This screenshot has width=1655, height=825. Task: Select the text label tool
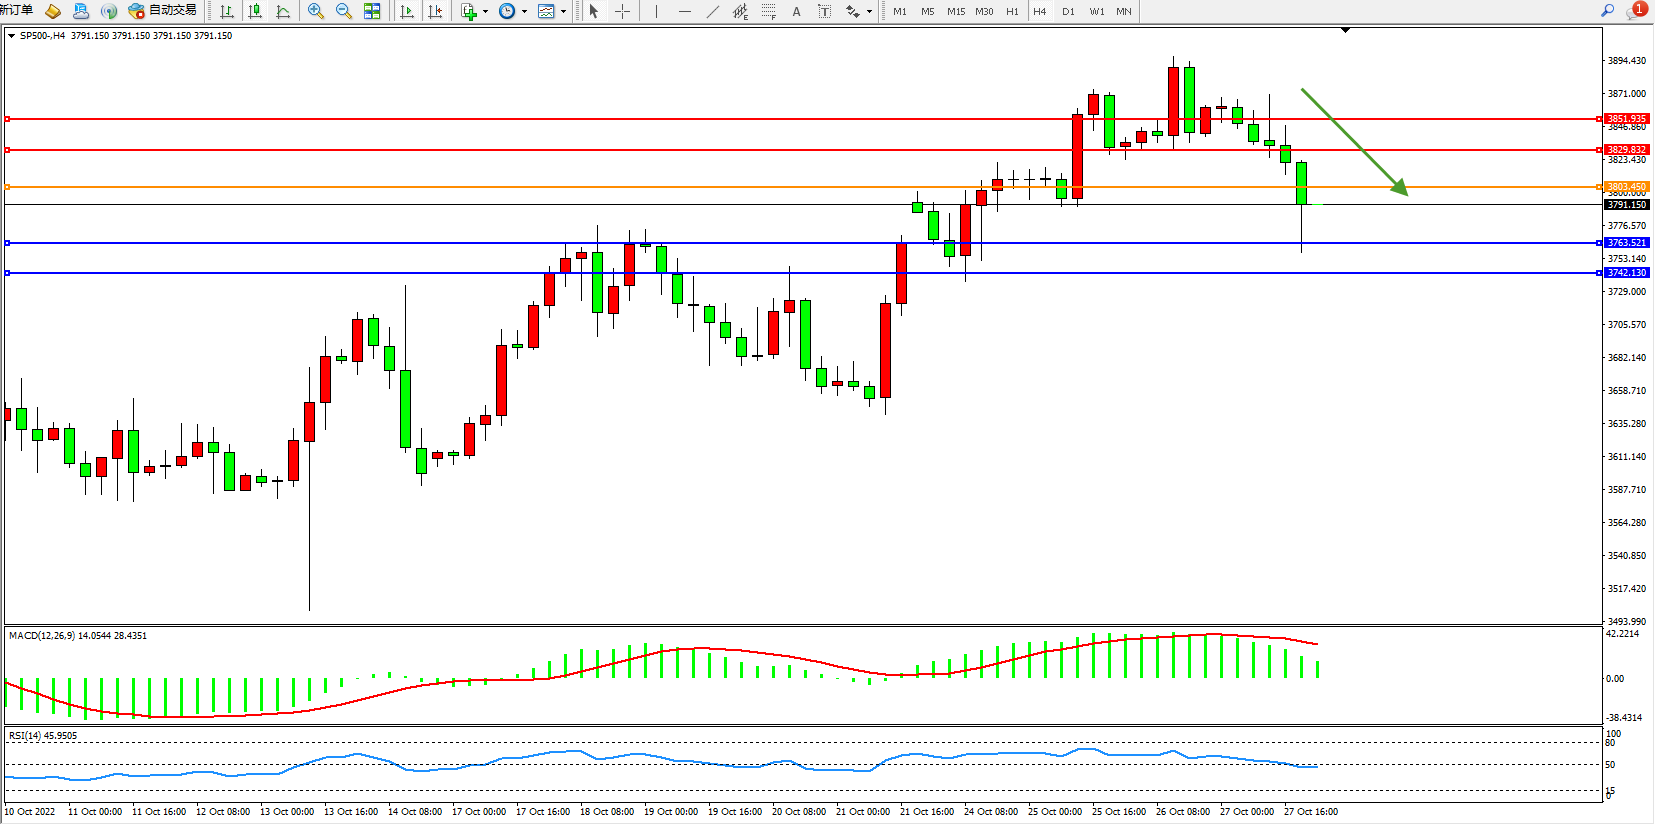click(824, 11)
